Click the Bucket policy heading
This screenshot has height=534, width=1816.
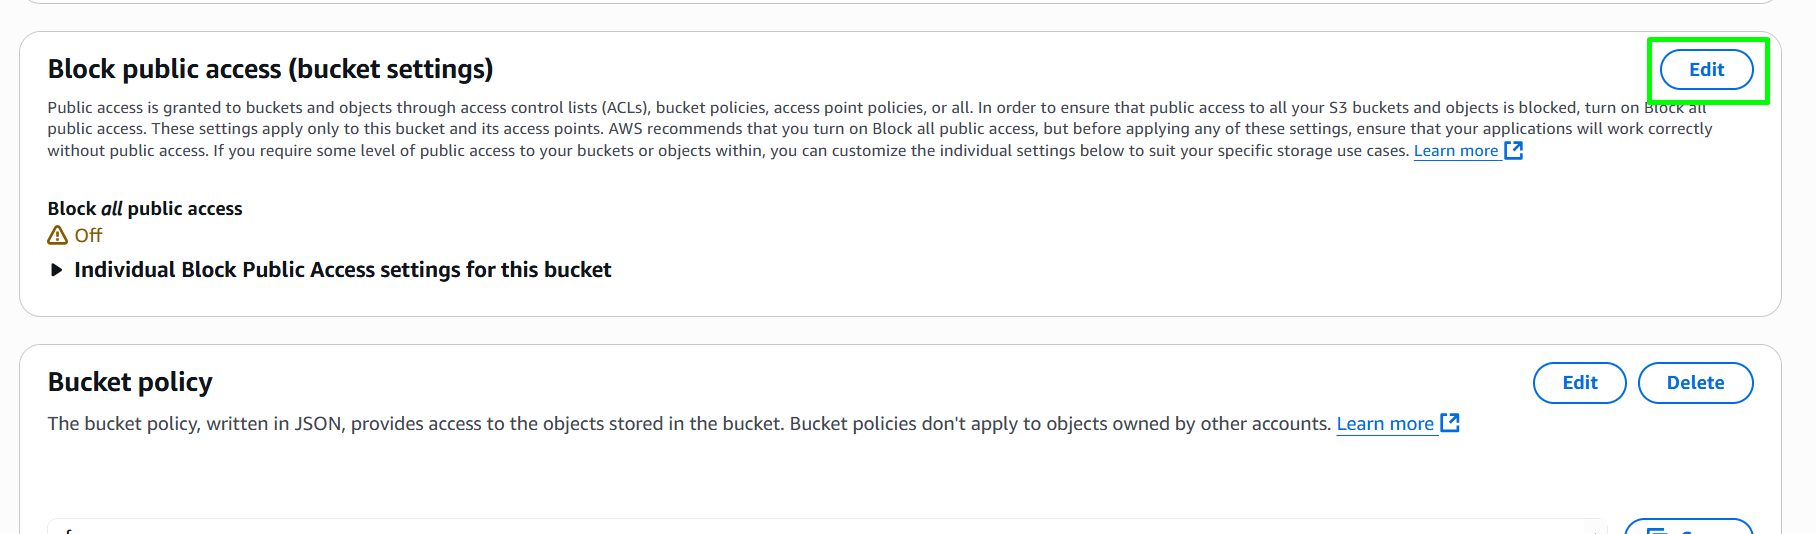pos(130,382)
